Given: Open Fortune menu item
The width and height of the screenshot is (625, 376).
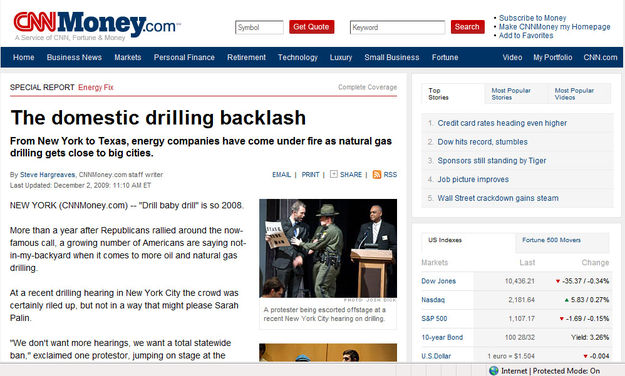Looking at the screenshot, I should pos(445,57).
